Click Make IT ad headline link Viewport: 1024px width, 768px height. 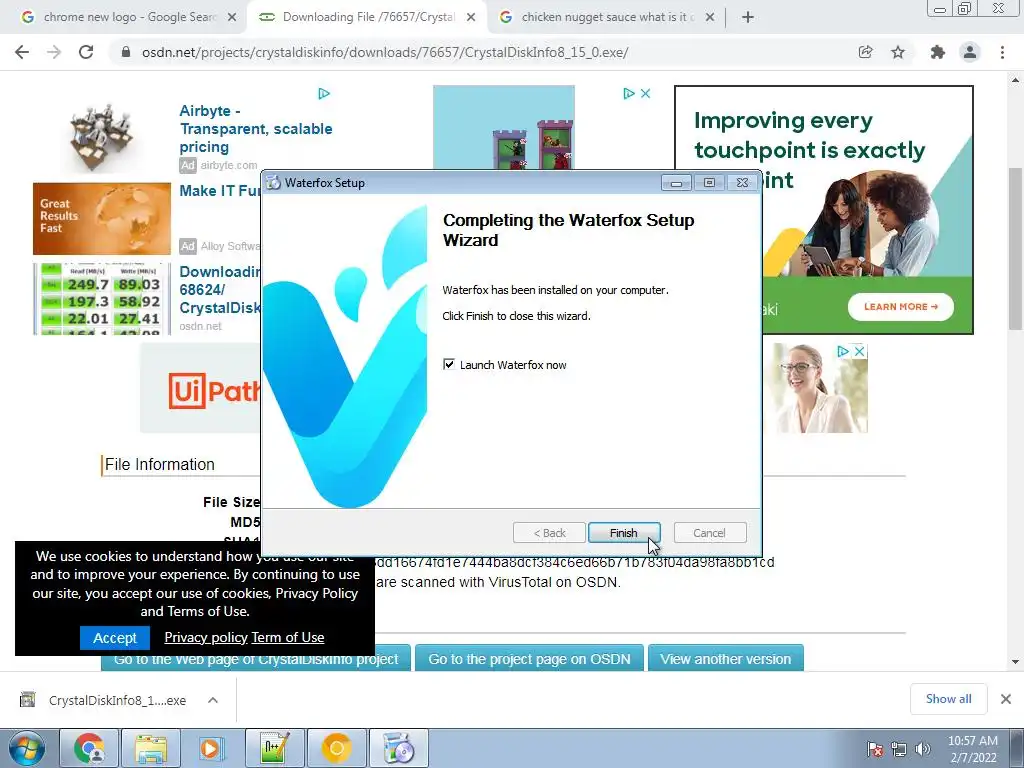pyautogui.click(x=220, y=191)
